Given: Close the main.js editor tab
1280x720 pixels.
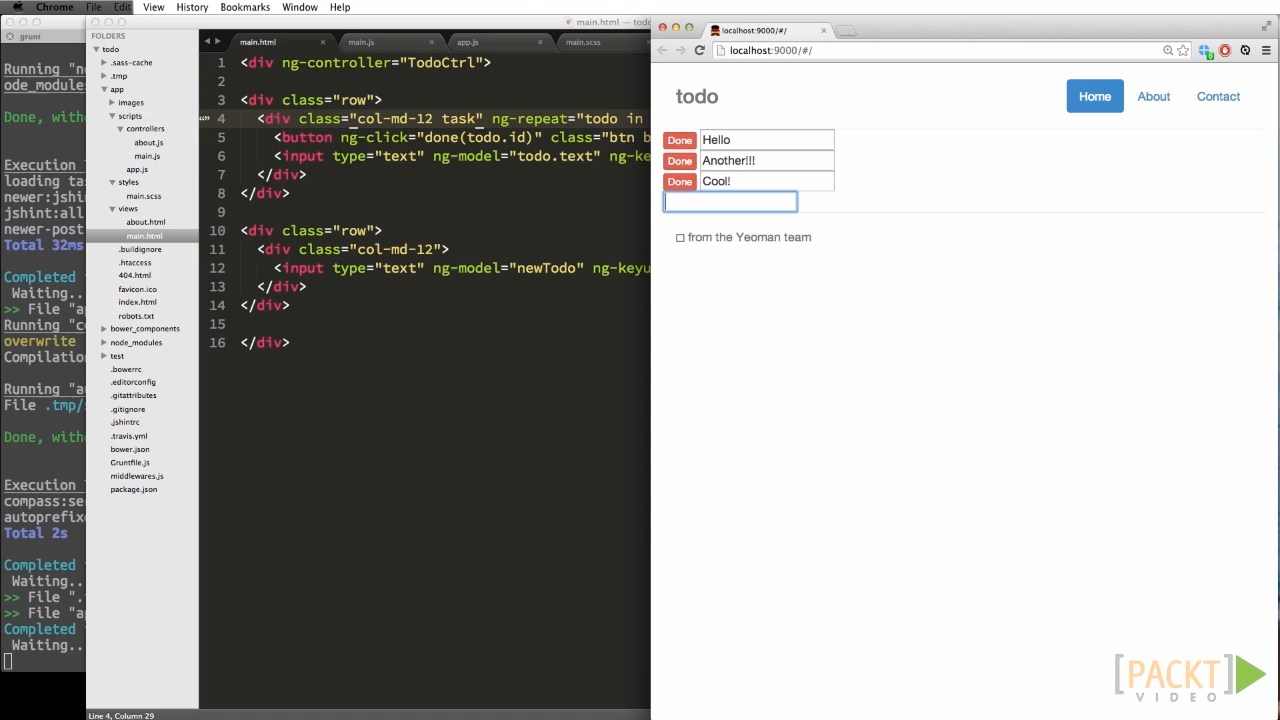Looking at the screenshot, I should pos(432,42).
